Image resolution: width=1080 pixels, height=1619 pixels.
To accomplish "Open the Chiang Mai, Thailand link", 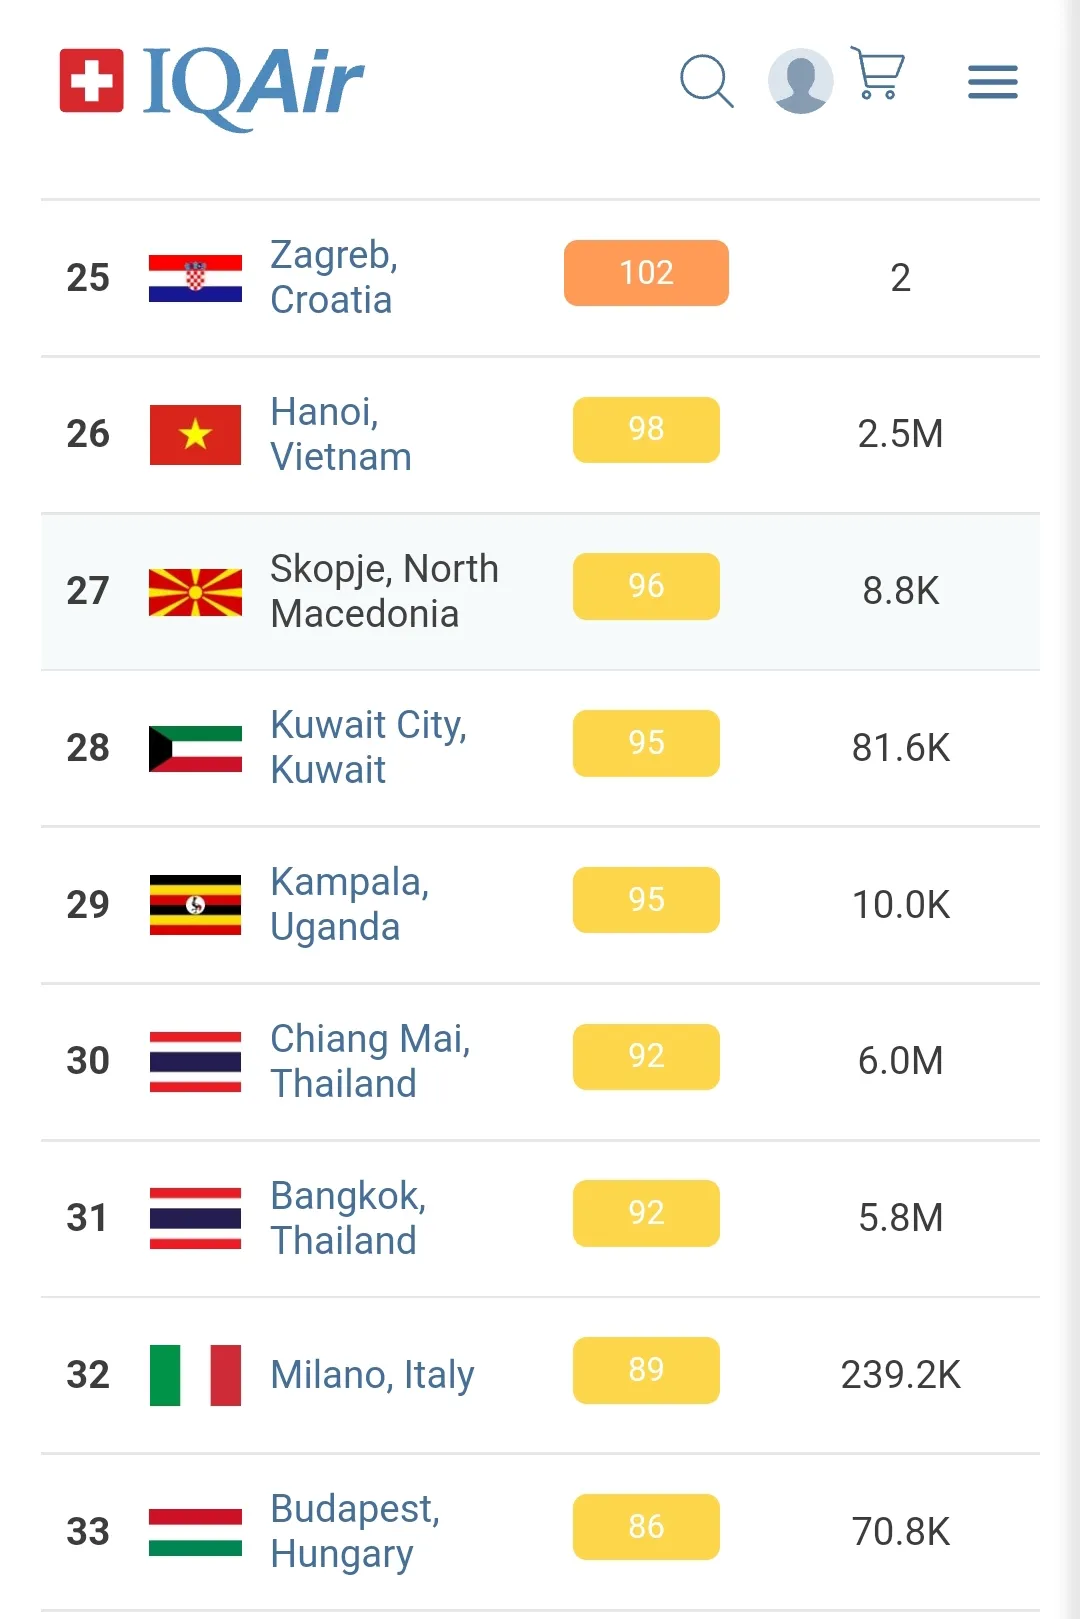I will [370, 1061].
